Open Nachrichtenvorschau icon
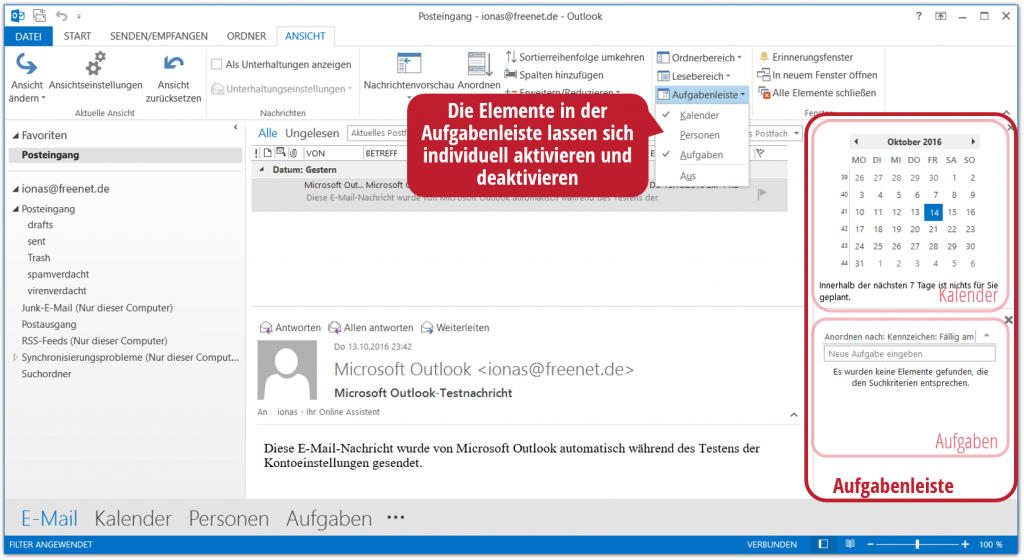1024x560 pixels. pyautogui.click(x=409, y=64)
